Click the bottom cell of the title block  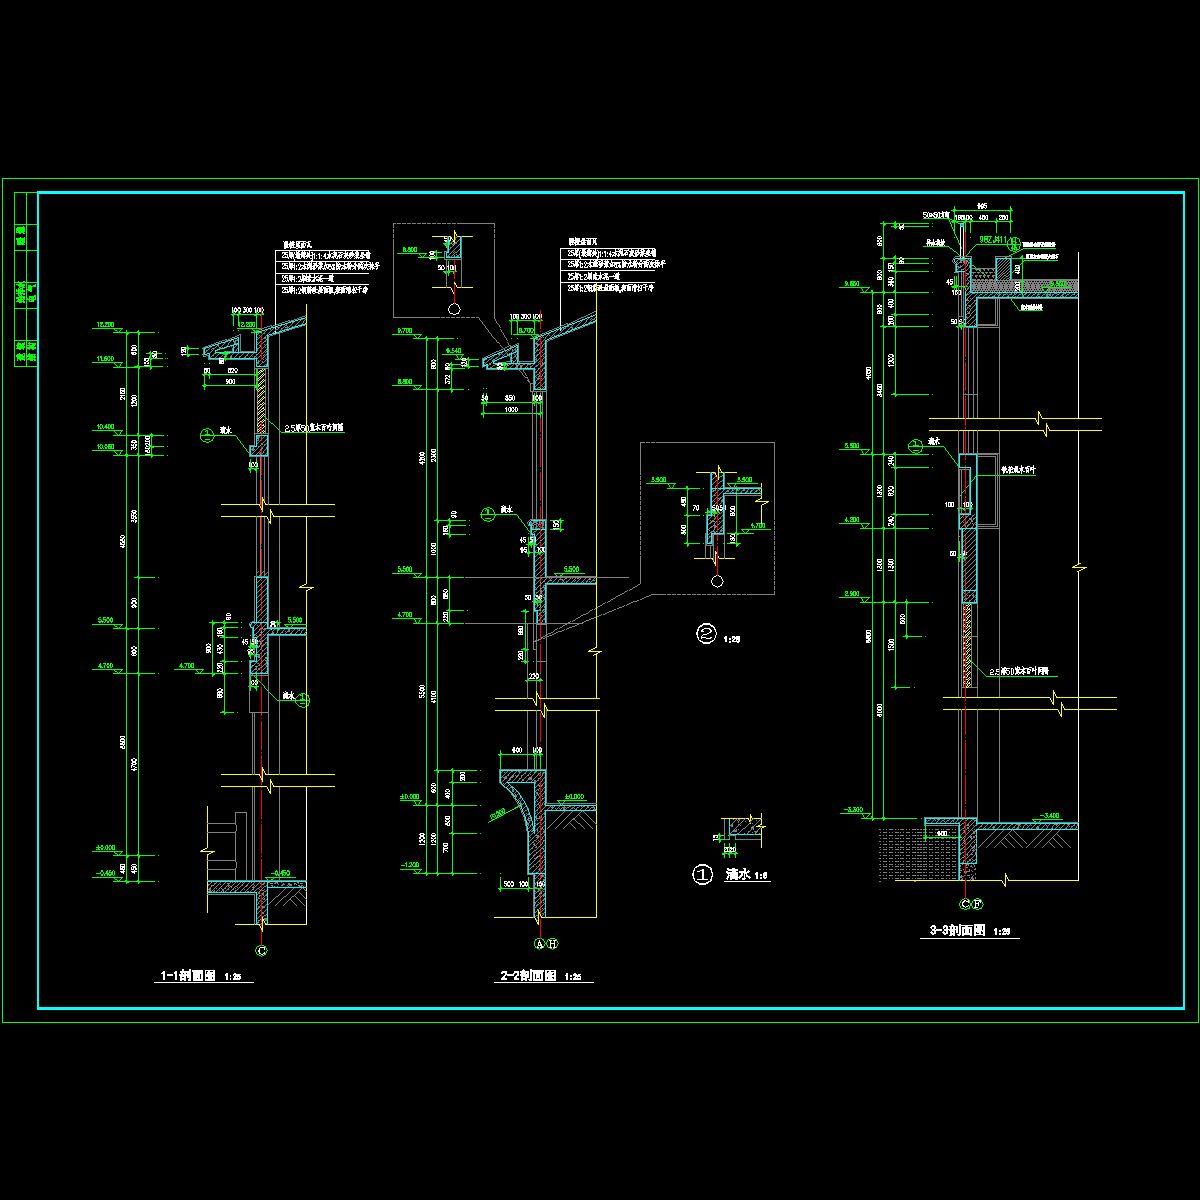point(26,351)
